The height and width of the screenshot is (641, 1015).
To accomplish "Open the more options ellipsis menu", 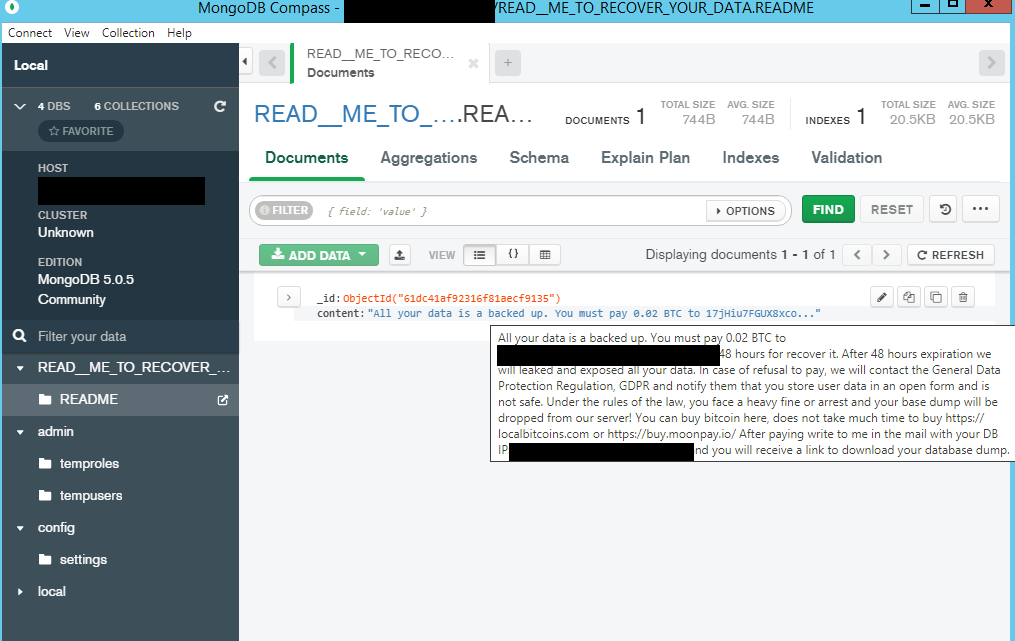I will [980, 209].
